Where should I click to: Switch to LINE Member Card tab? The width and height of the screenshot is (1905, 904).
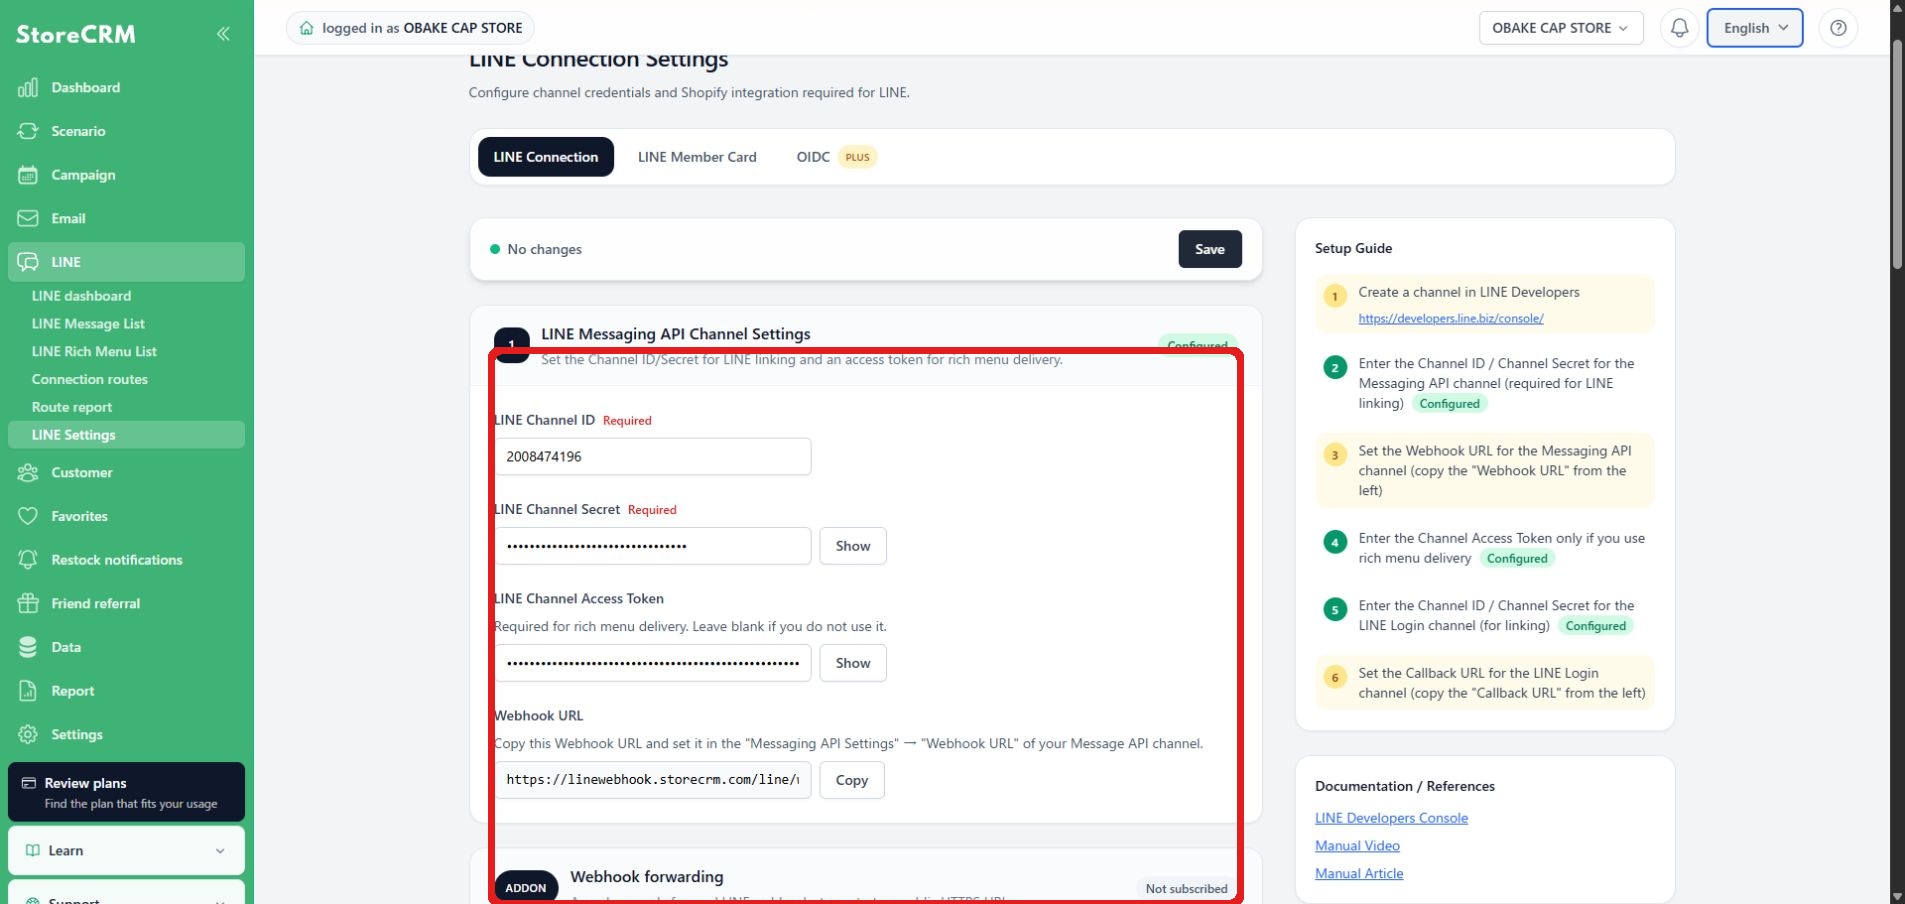[697, 157]
